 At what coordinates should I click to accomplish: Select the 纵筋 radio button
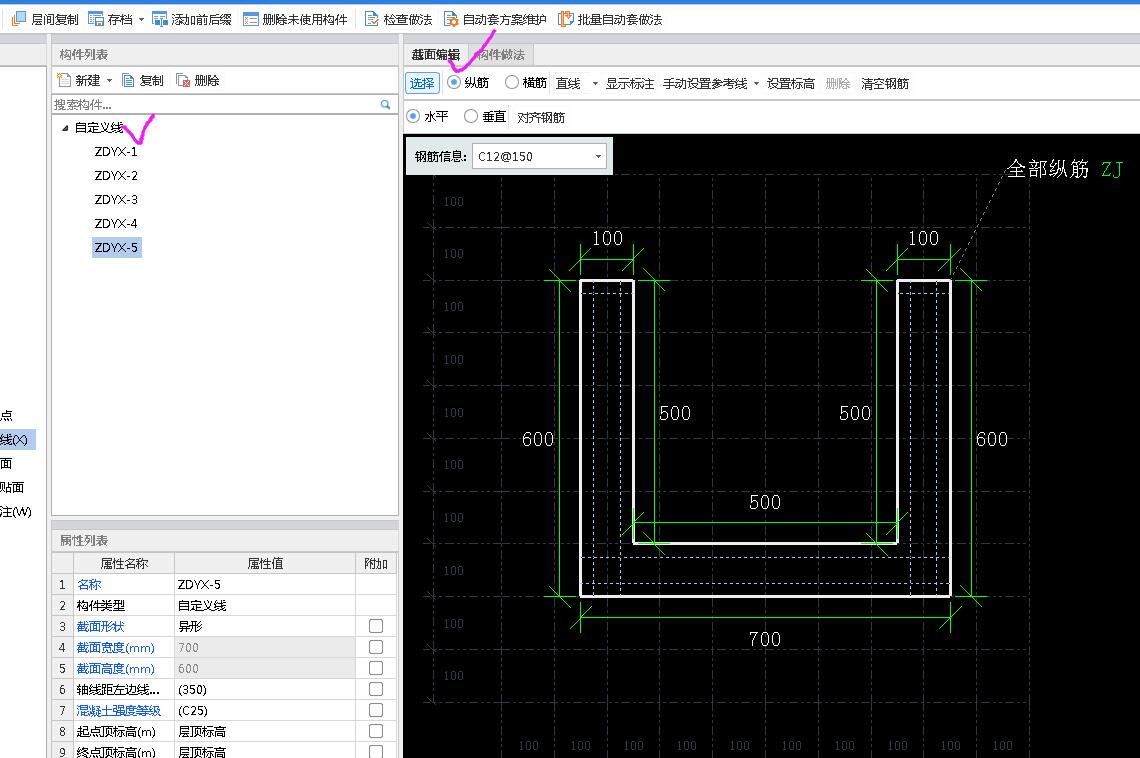pyautogui.click(x=454, y=82)
